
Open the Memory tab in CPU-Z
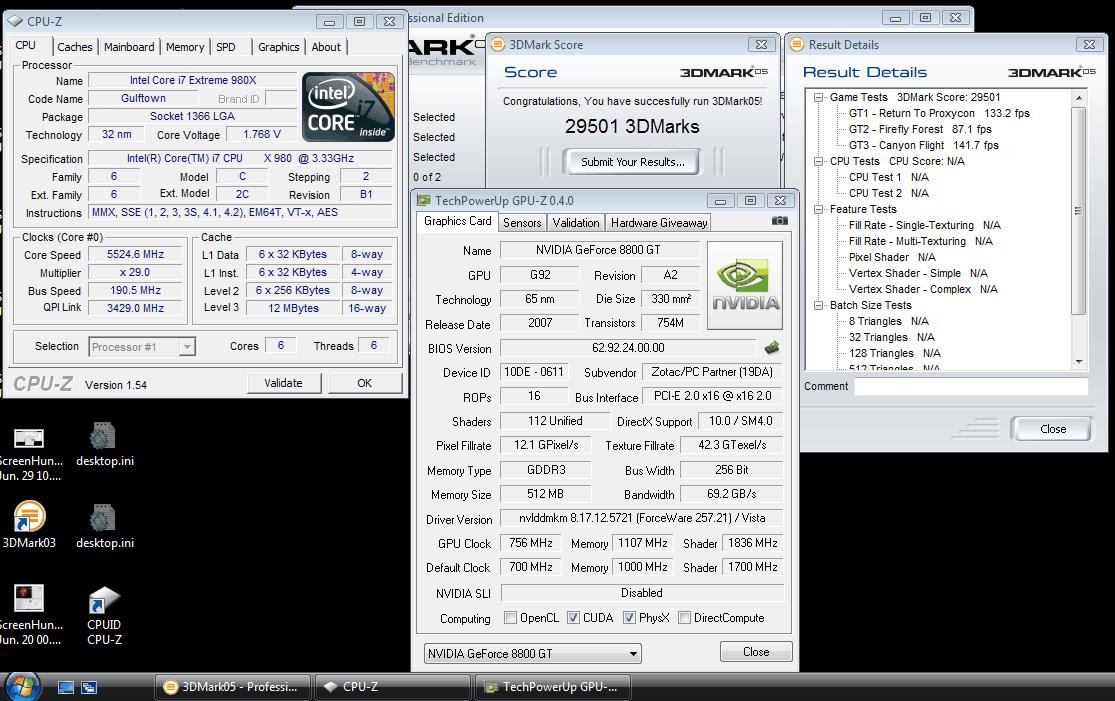185,47
